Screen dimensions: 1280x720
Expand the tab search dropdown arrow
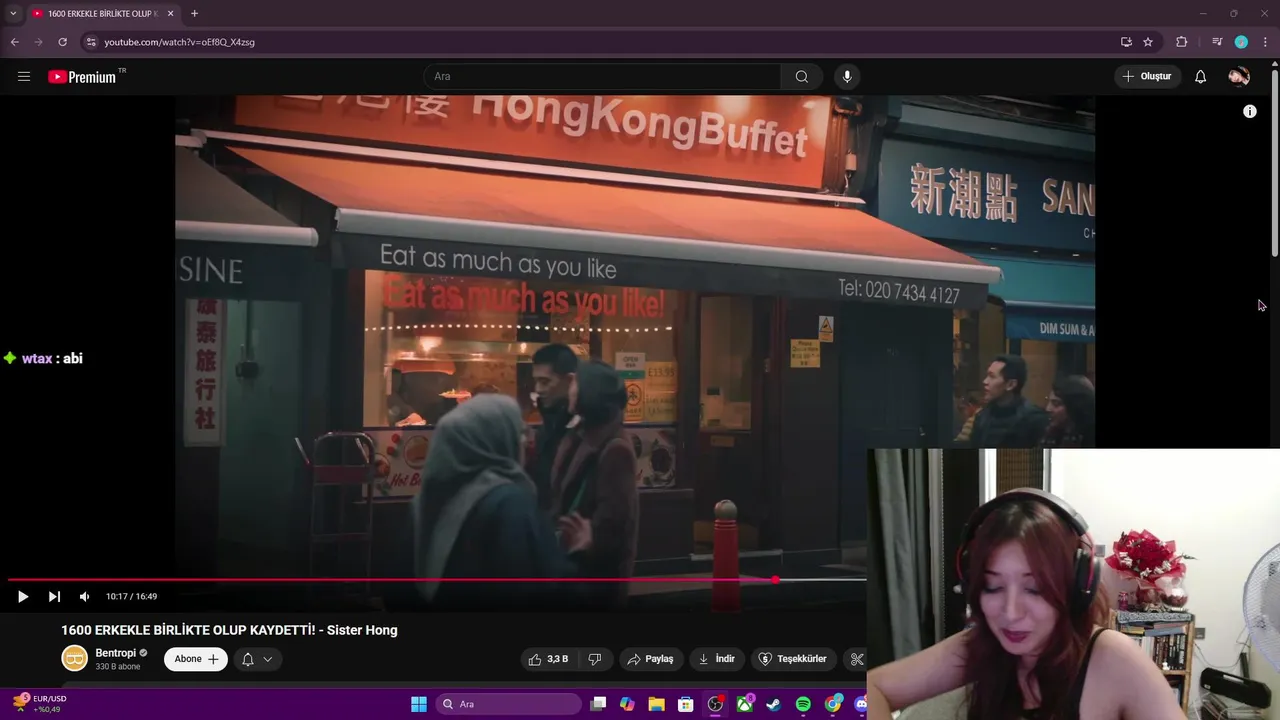13,14
